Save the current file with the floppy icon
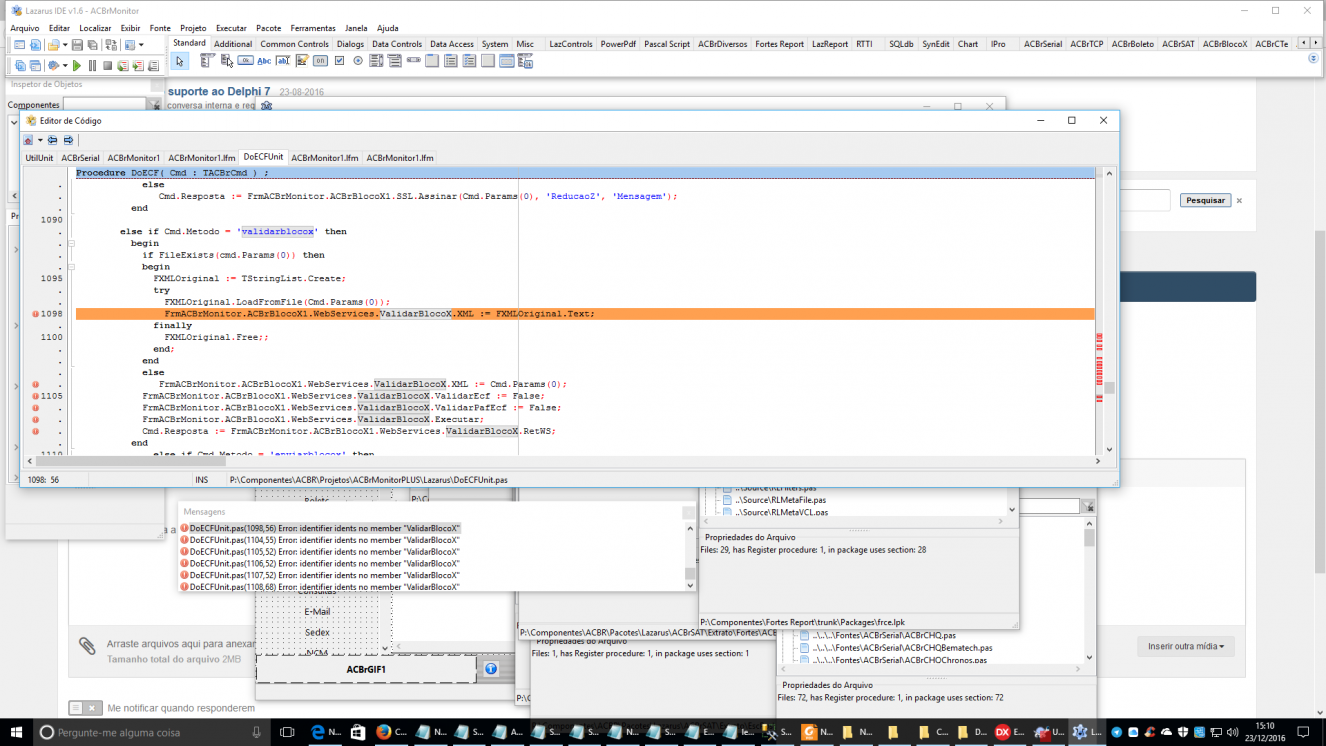 77,45
